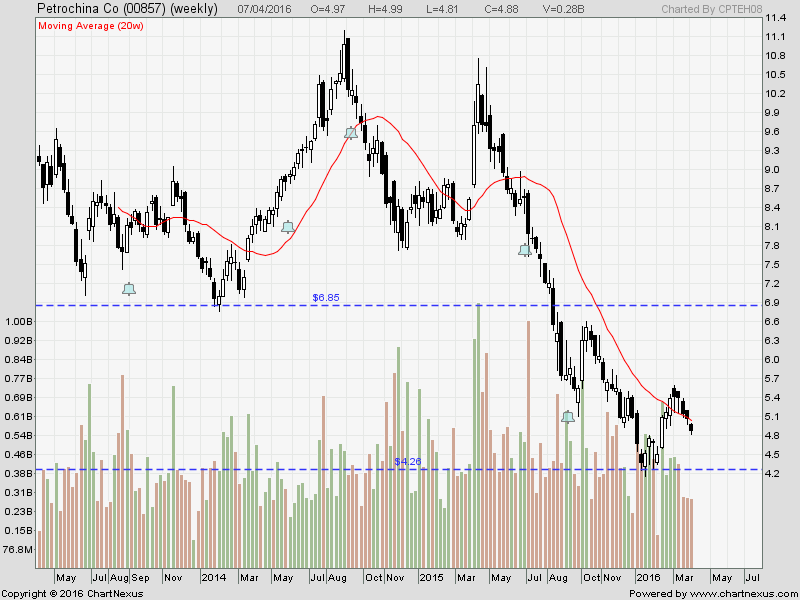Click the bell icon near May 2014 at 8.1
This screenshot has height=600, width=800.
pos(288,227)
